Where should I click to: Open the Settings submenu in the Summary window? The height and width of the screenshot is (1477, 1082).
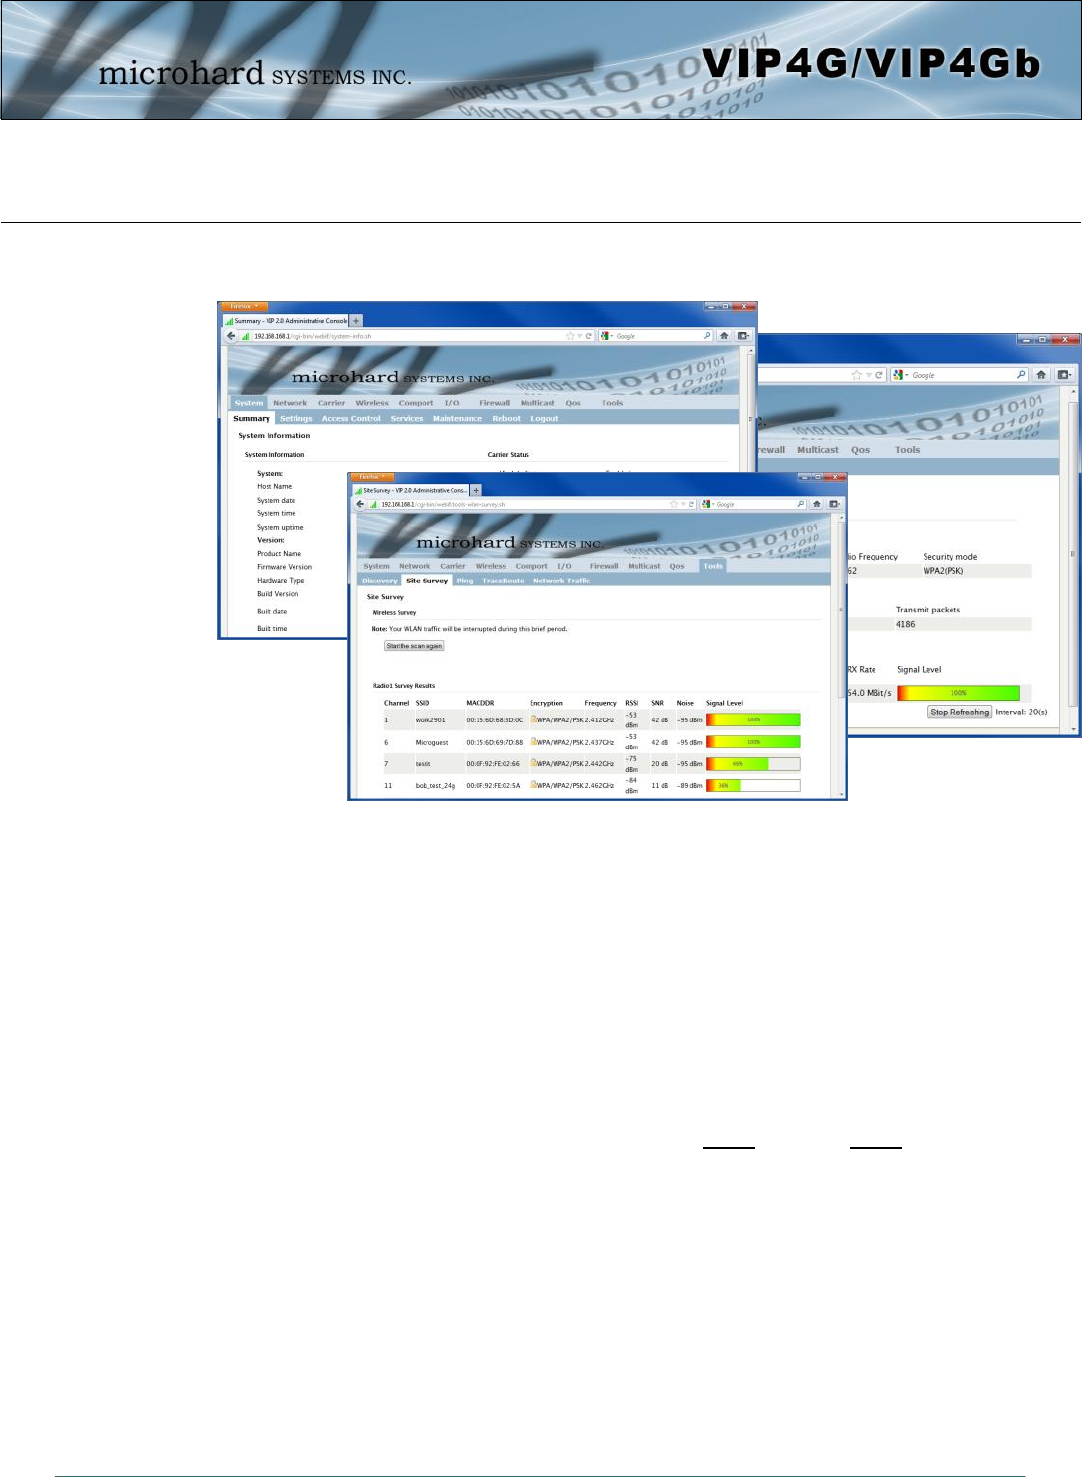click(296, 418)
